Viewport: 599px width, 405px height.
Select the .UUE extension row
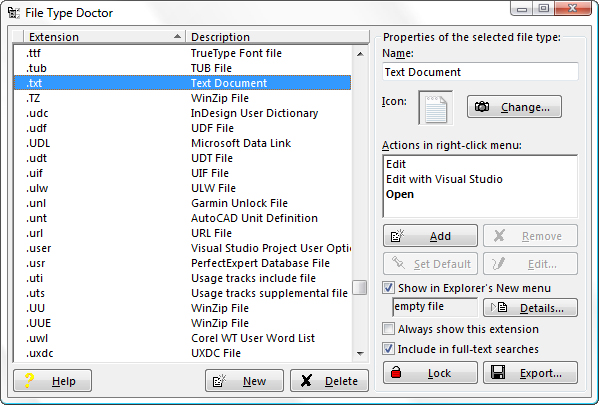click(182, 323)
